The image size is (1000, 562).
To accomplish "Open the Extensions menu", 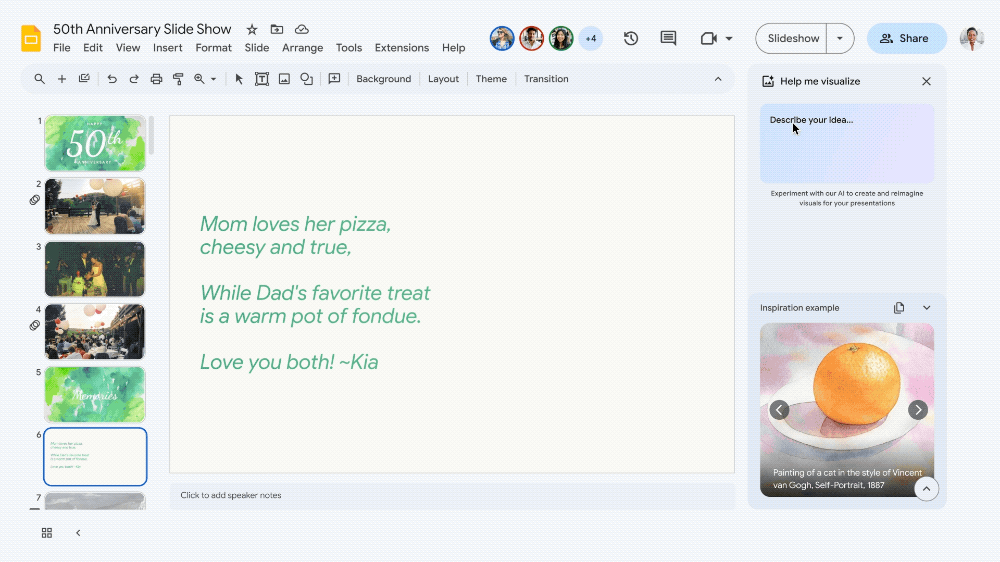I will (x=401, y=48).
